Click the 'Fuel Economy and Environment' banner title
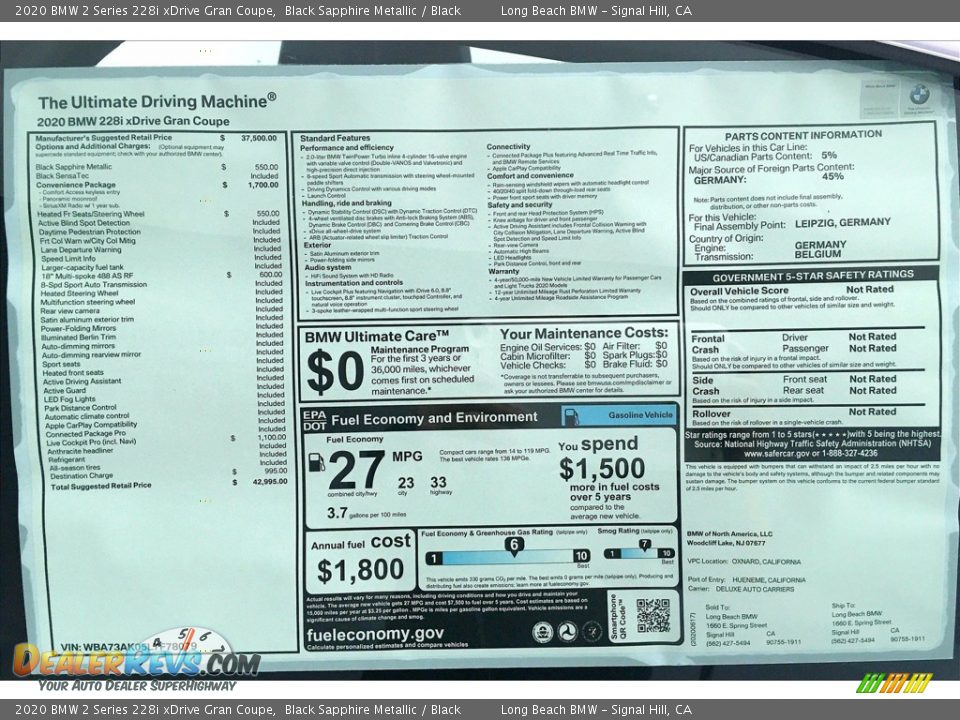 (434, 419)
